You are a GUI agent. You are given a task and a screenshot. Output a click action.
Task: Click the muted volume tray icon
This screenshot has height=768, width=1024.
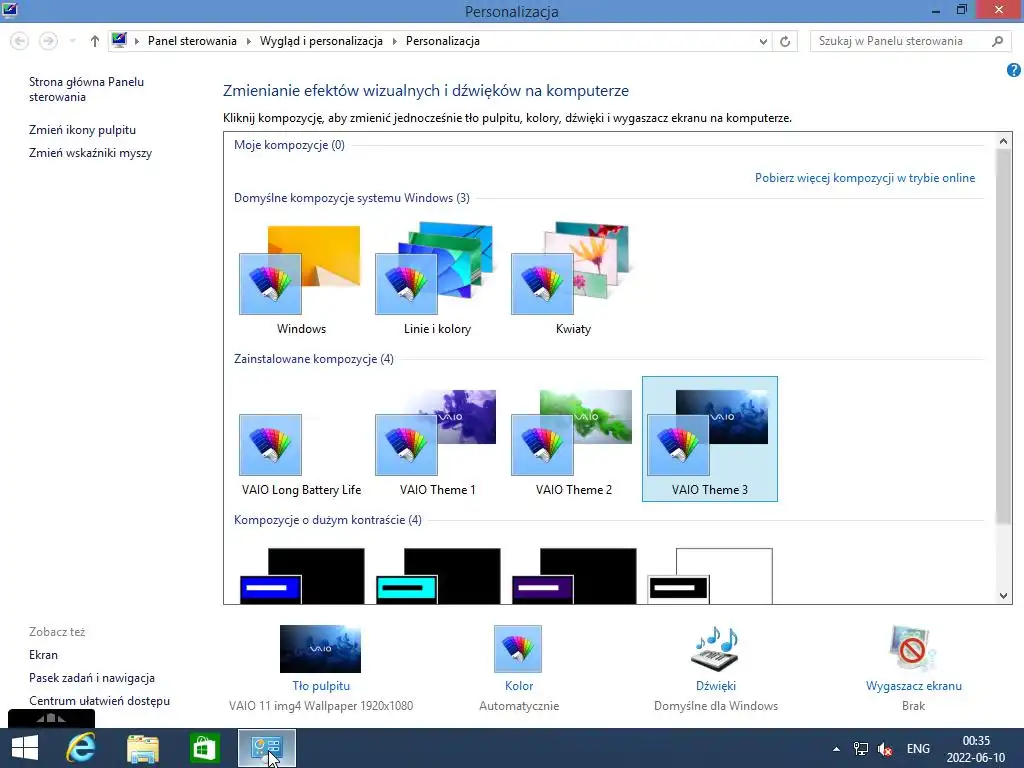coord(885,749)
